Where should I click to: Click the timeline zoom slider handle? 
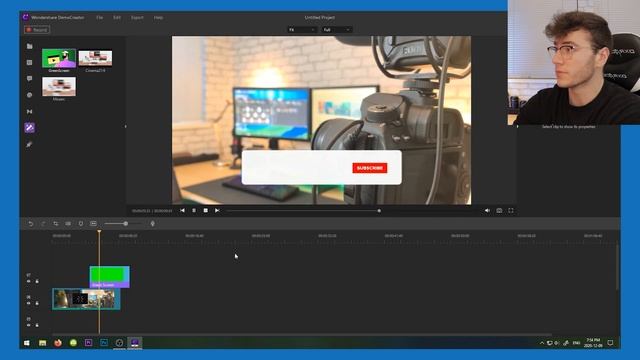tap(126, 224)
